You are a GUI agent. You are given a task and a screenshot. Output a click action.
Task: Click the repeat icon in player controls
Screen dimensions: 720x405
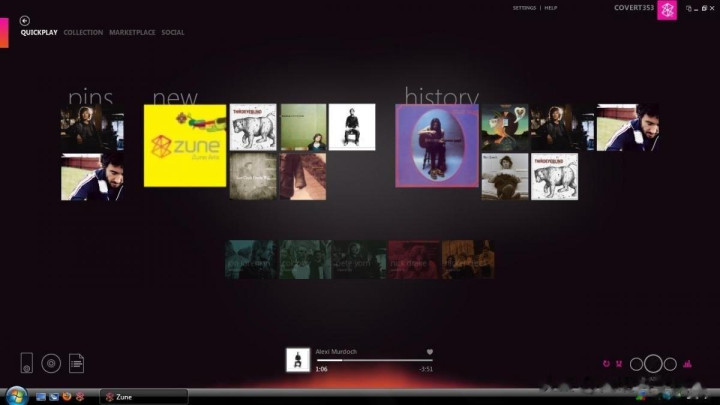[606, 364]
